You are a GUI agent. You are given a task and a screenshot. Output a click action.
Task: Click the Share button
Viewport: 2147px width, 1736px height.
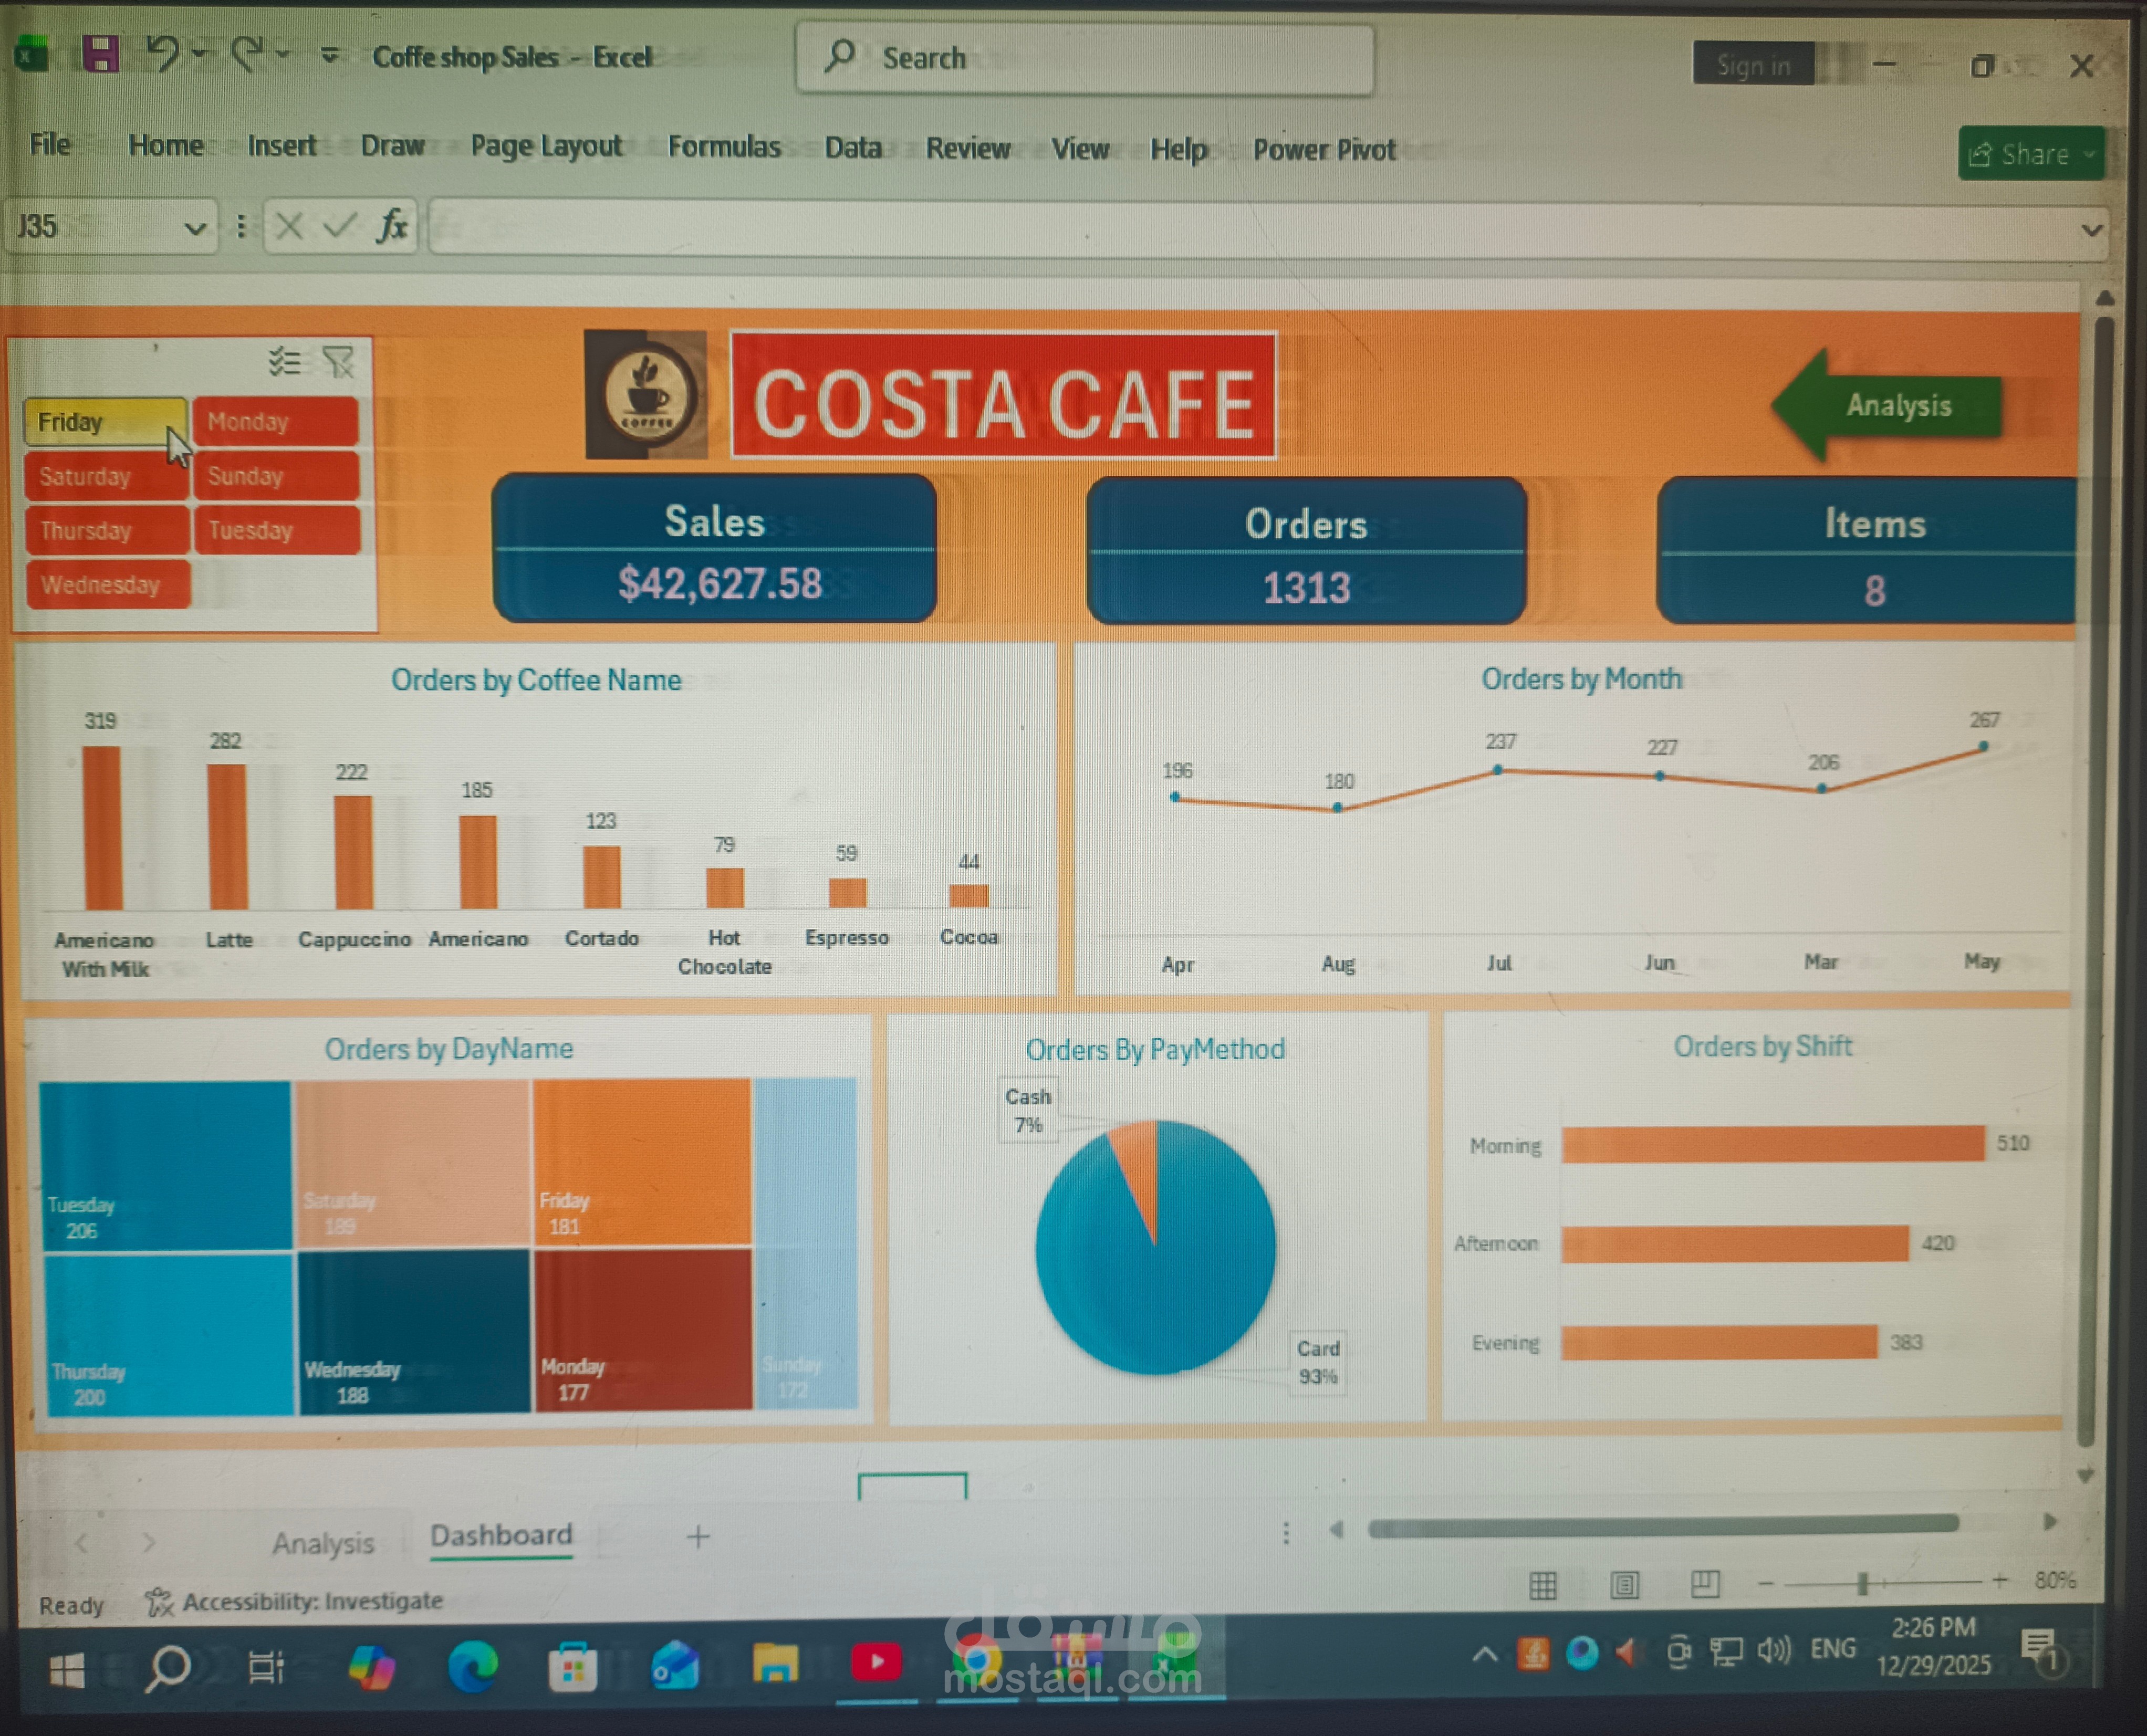(x=2031, y=154)
